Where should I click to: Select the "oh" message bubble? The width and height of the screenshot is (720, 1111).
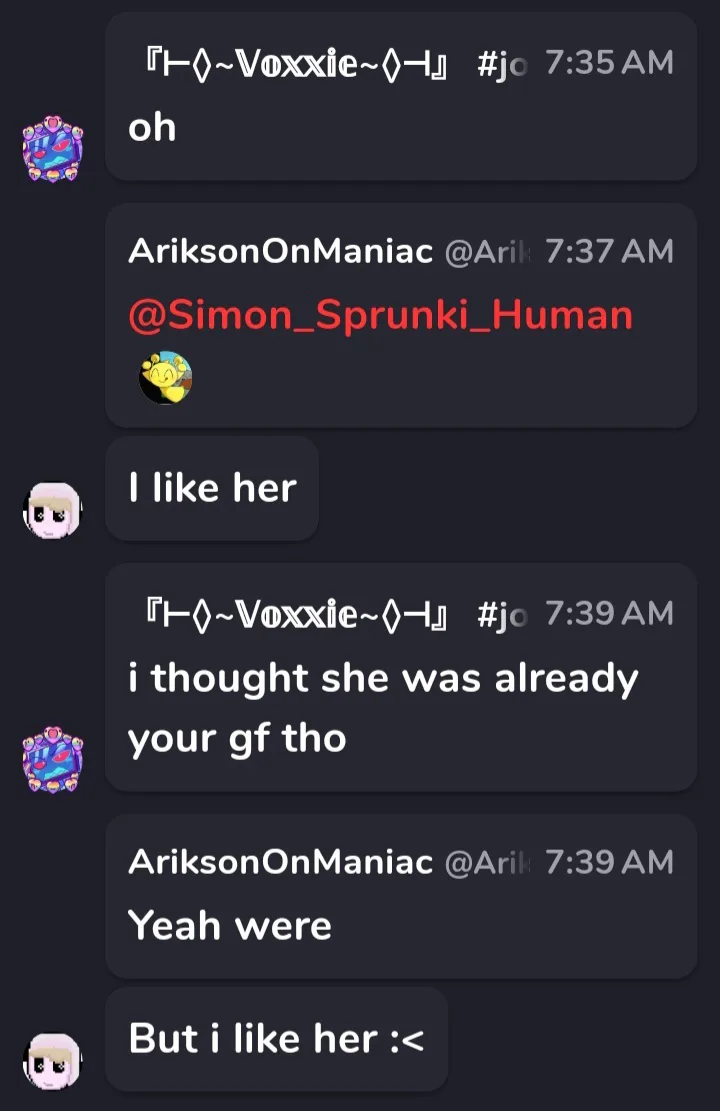(x=401, y=96)
